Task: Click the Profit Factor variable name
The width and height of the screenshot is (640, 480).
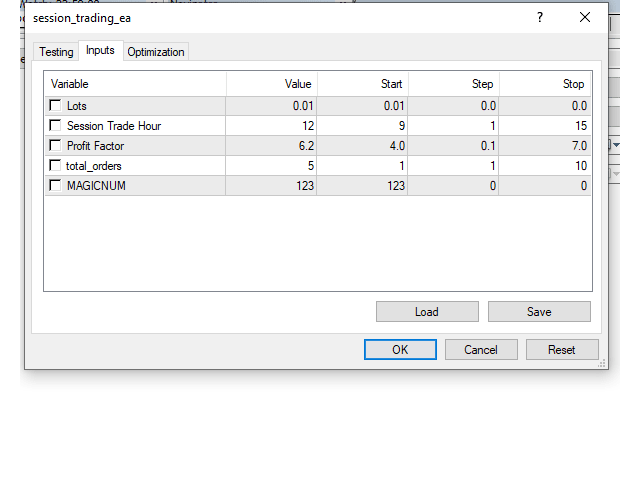Action: pyautogui.click(x=96, y=146)
